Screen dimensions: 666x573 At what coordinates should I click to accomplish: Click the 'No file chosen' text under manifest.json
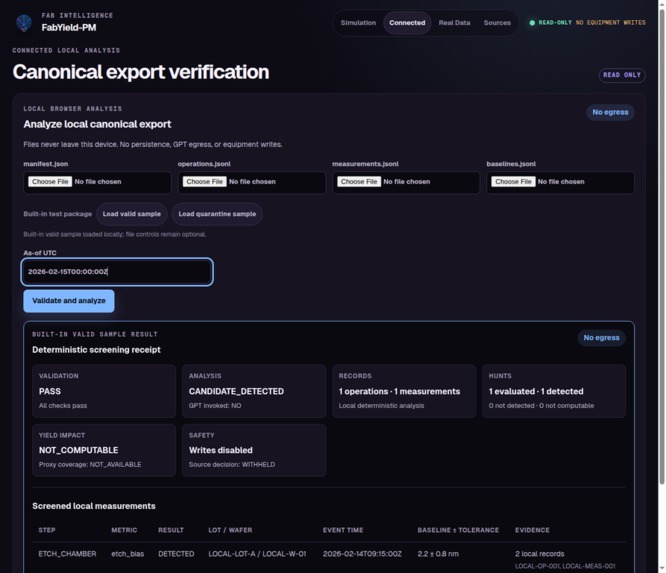click(x=98, y=182)
